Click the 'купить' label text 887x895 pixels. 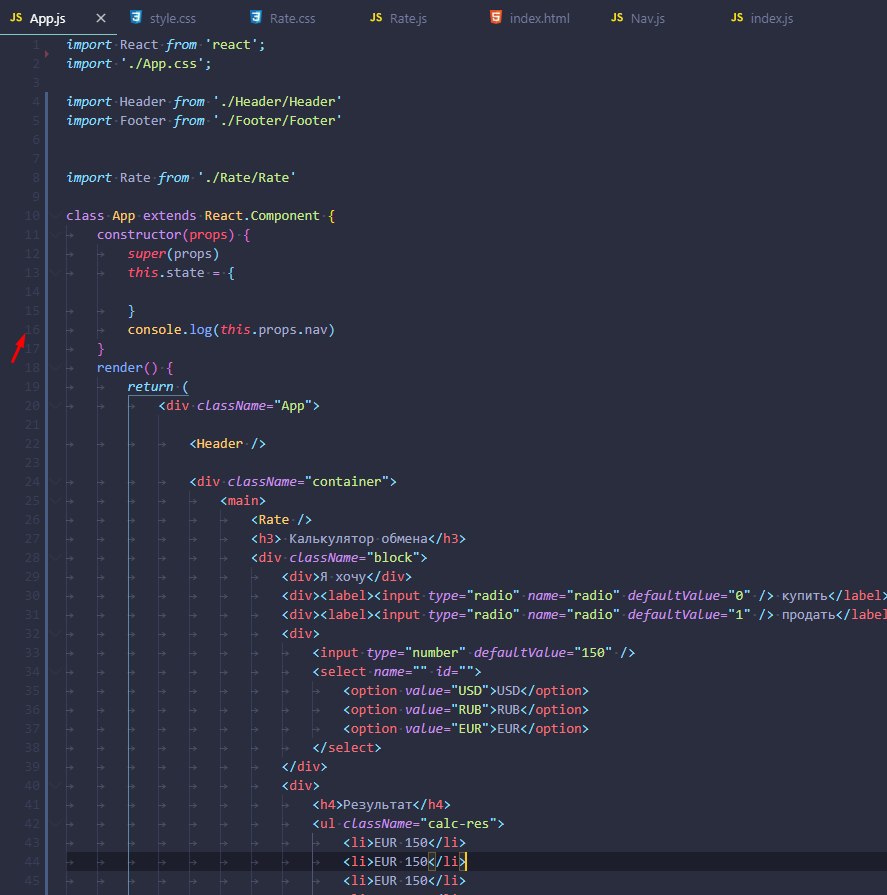(x=804, y=596)
